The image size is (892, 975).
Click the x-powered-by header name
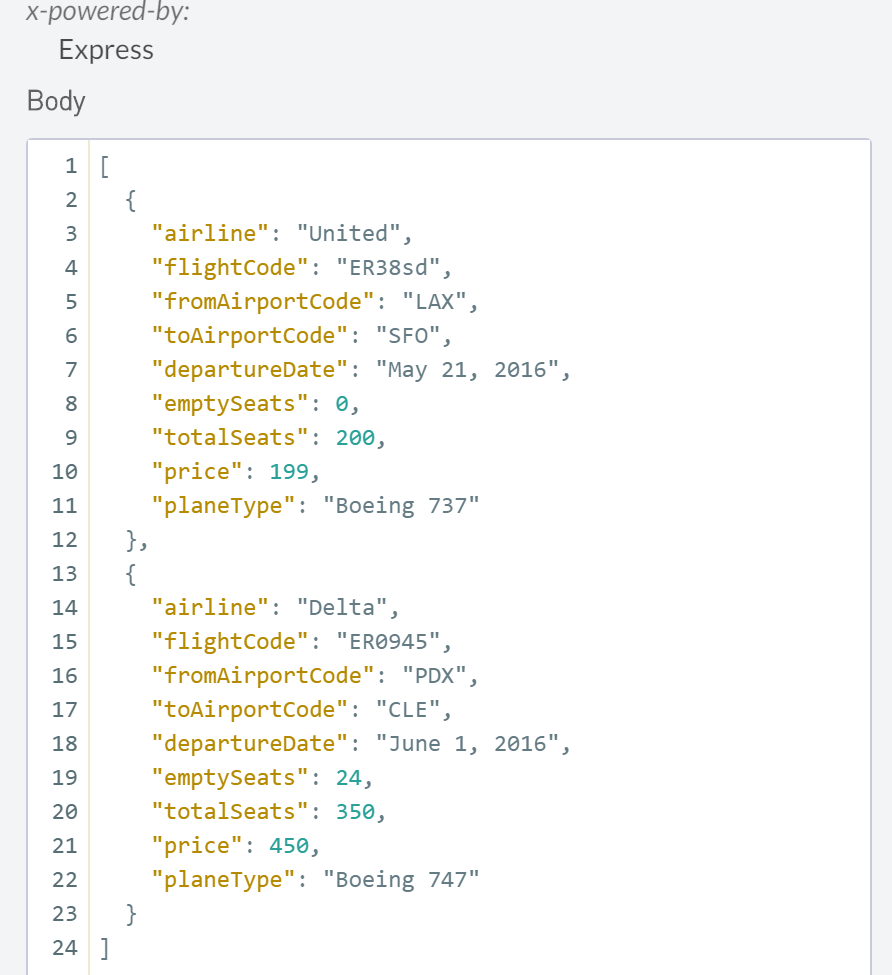95,14
